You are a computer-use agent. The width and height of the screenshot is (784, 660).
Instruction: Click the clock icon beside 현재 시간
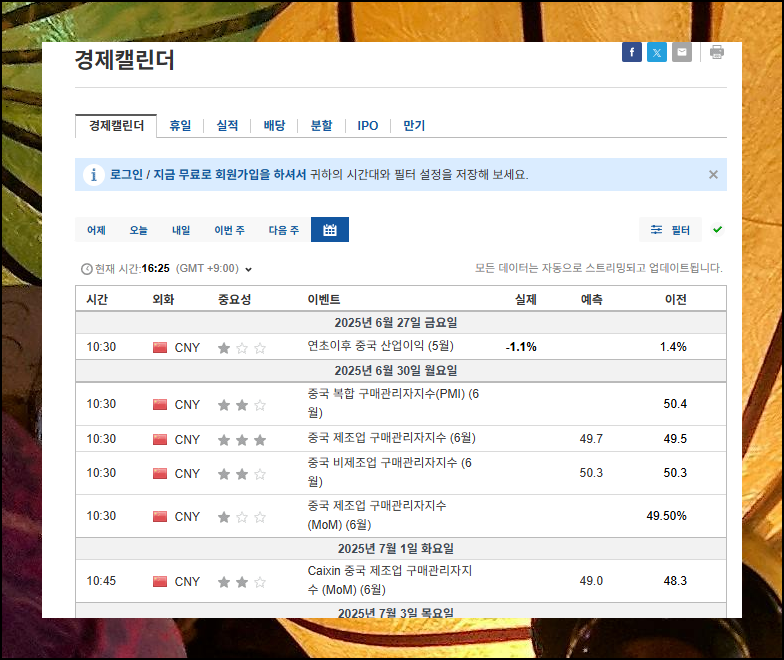pyautogui.click(x=86, y=269)
